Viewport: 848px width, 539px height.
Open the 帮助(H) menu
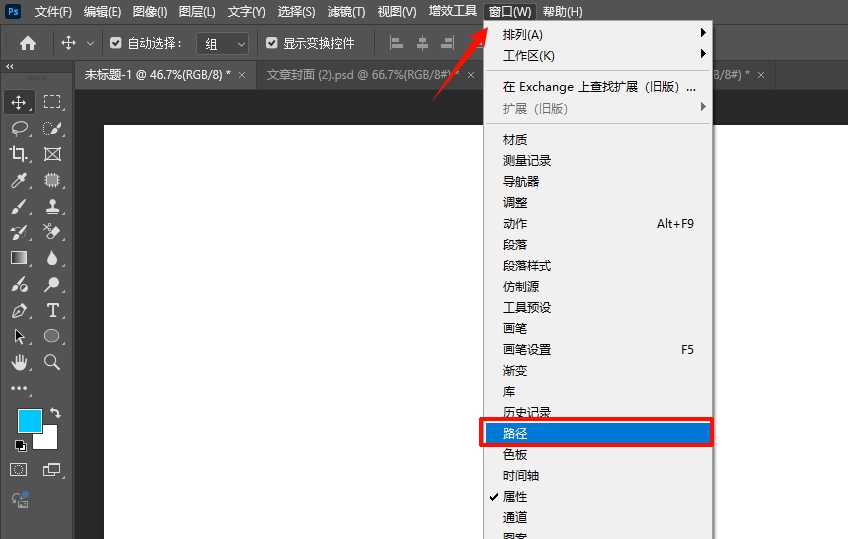pos(562,11)
